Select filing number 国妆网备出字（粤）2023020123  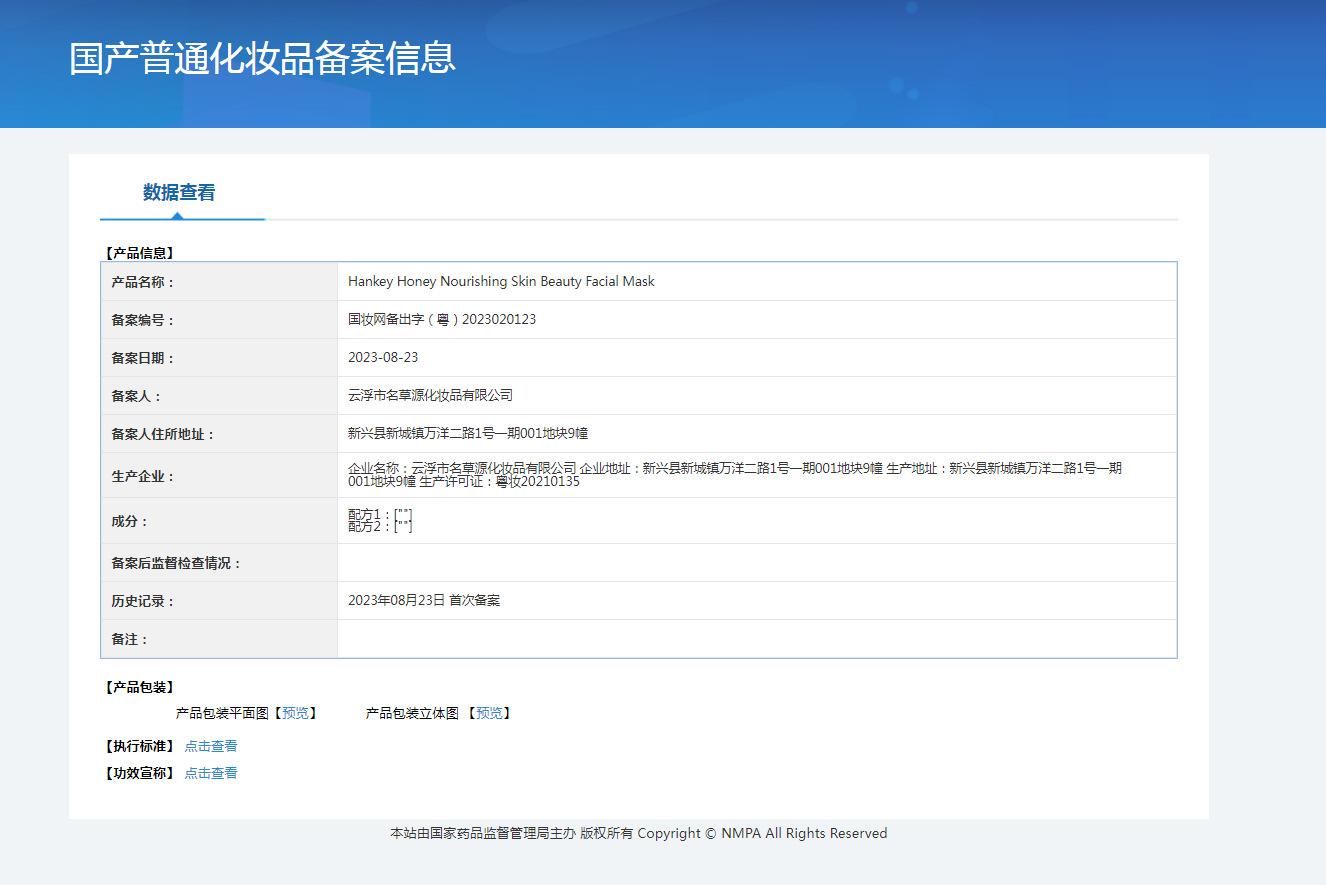tap(442, 319)
